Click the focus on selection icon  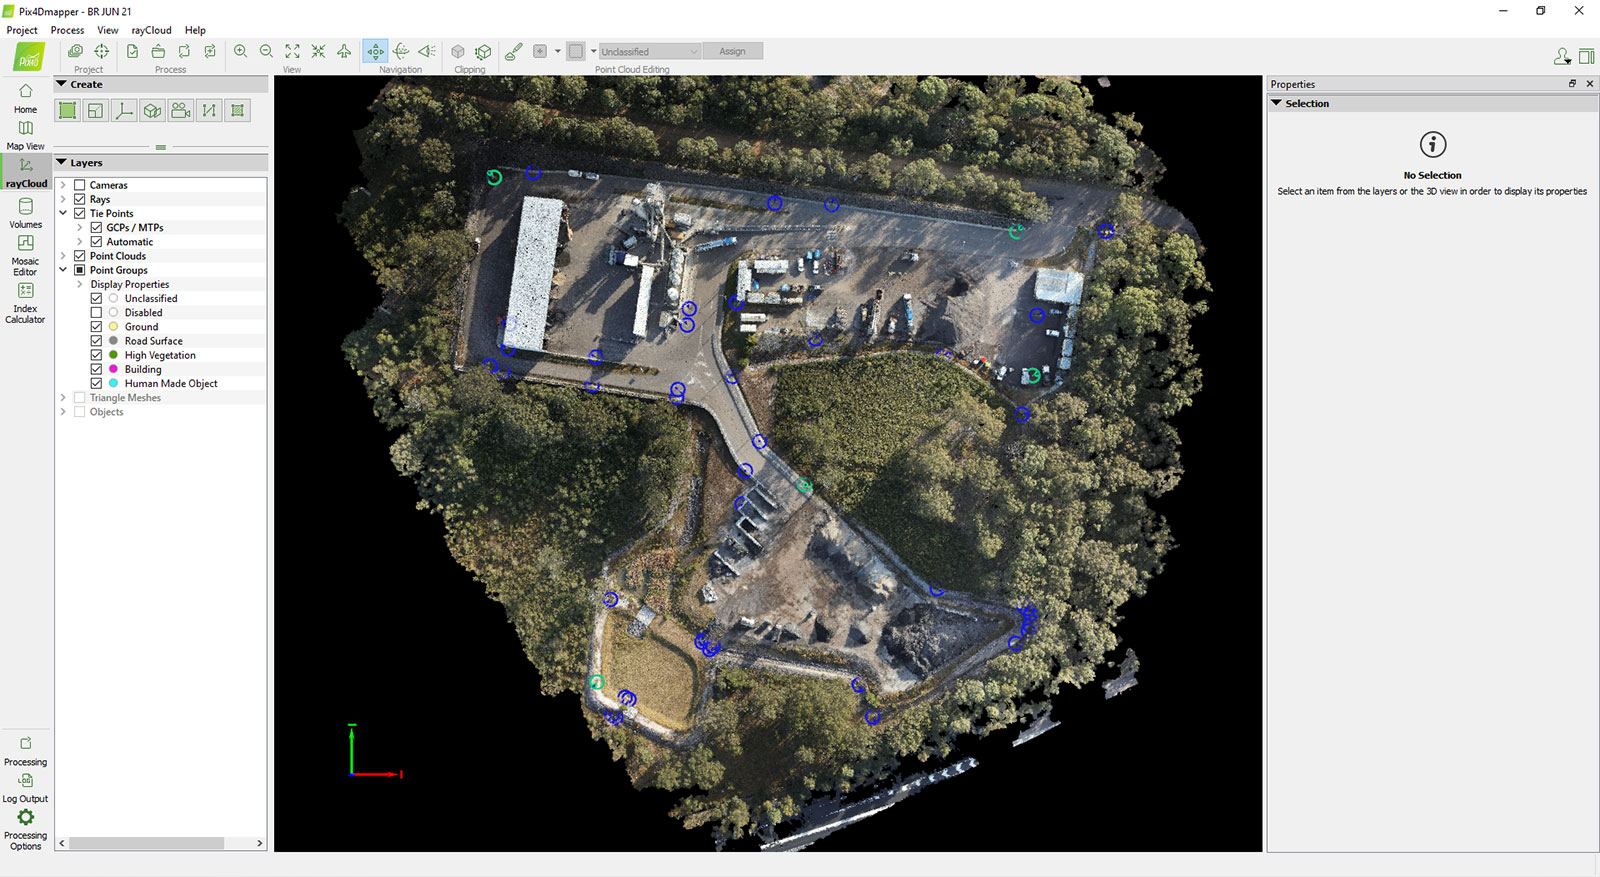tap(318, 51)
